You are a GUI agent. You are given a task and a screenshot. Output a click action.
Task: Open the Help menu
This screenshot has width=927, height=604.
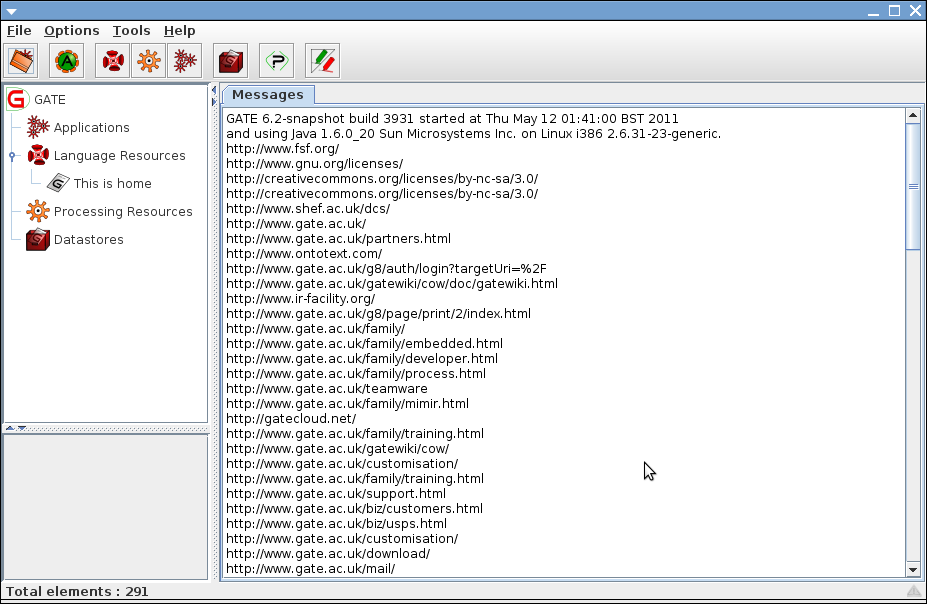point(179,31)
